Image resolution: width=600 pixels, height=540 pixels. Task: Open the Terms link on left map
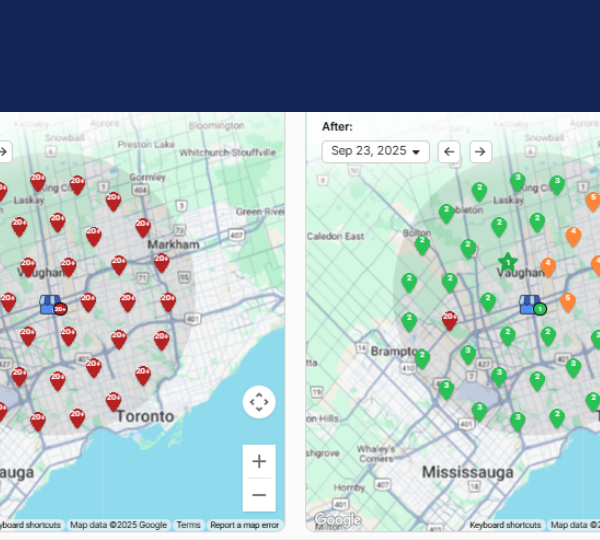pos(188,525)
